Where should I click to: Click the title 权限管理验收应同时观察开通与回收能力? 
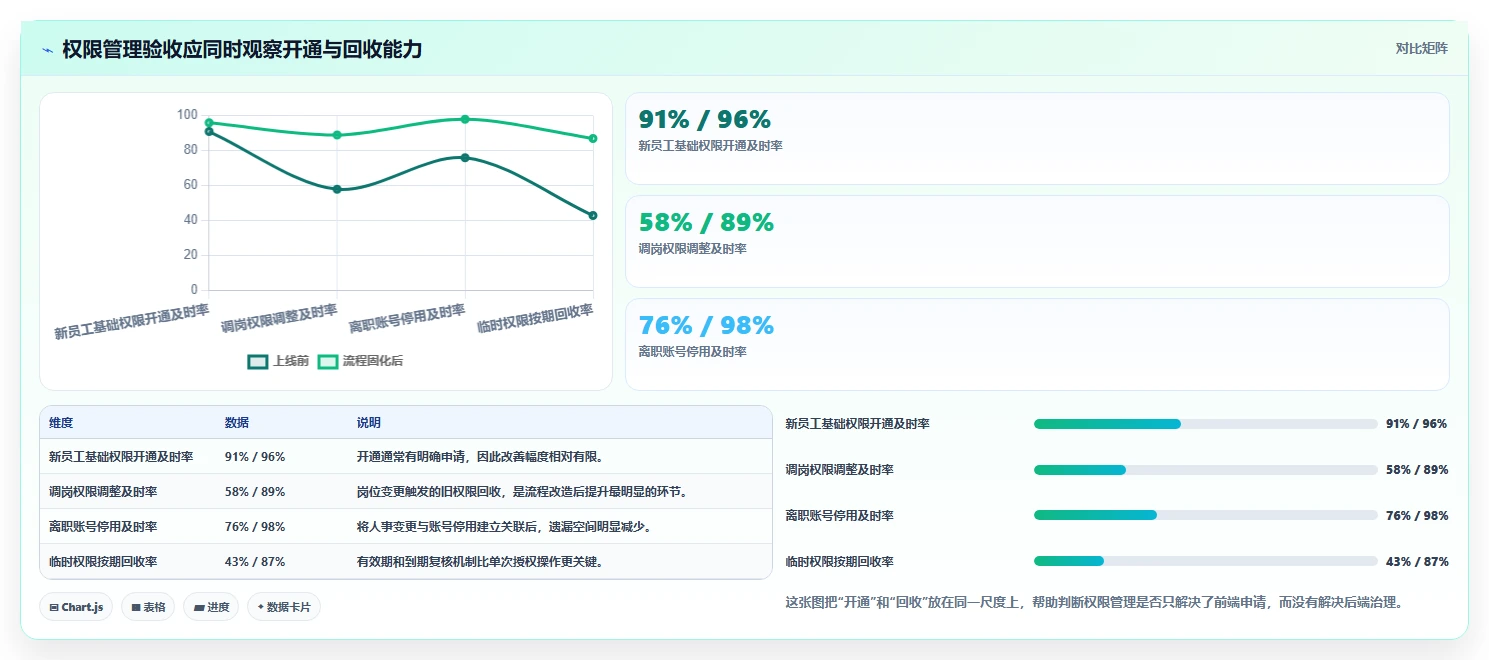(x=242, y=49)
